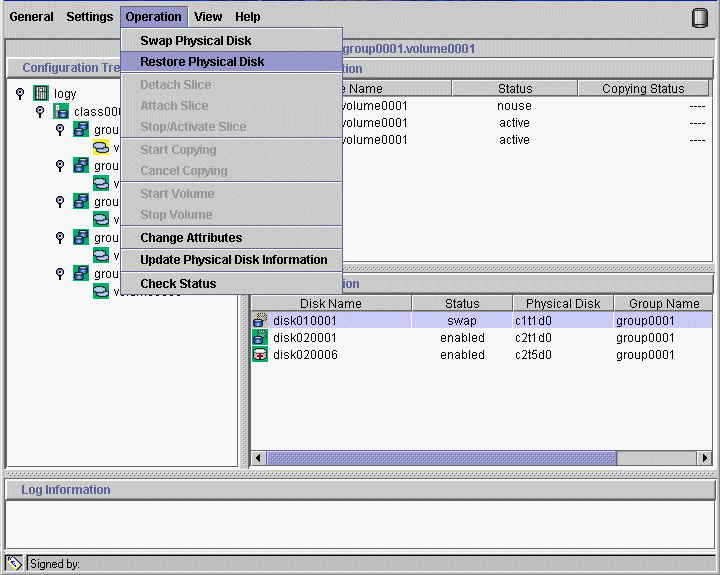Click the disk020001 disk icon
This screenshot has height=575, width=720.
click(x=260, y=337)
